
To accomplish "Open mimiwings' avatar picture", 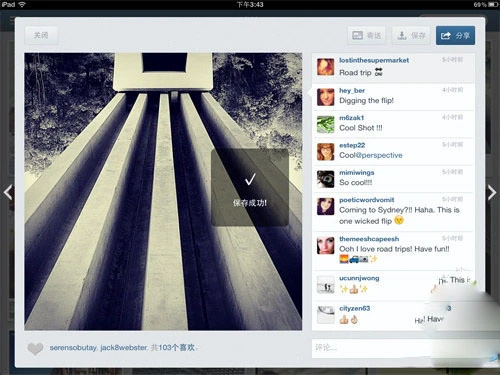I will 325,179.
